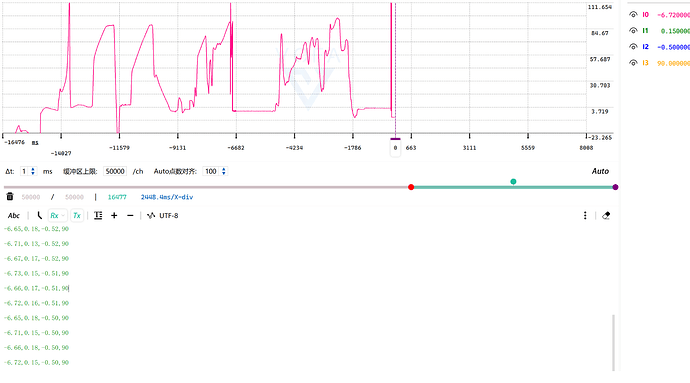This screenshot has height=383, width=690.
Task: Increase font size with plus icon
Action: tap(114, 215)
